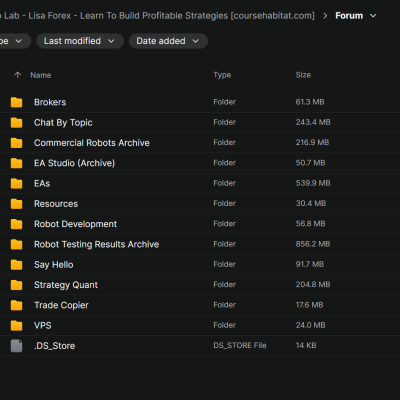Click the Resources folder icon

pos(16,204)
